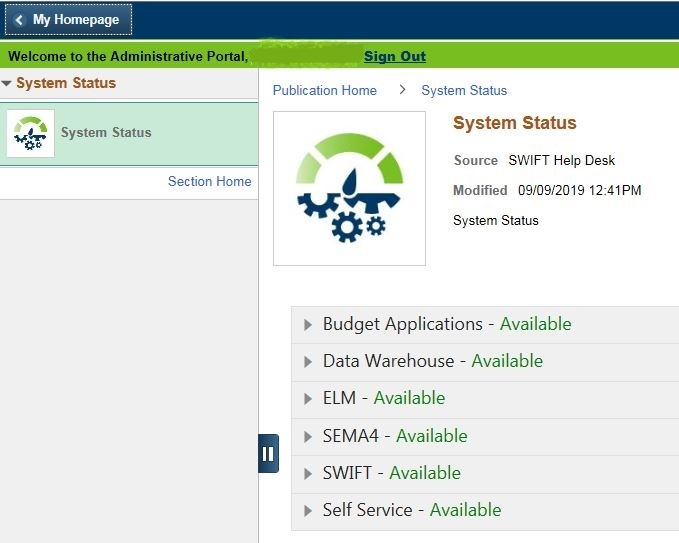Expand the Self Service arrow
Image resolution: width=679 pixels, height=543 pixels.
click(x=308, y=511)
